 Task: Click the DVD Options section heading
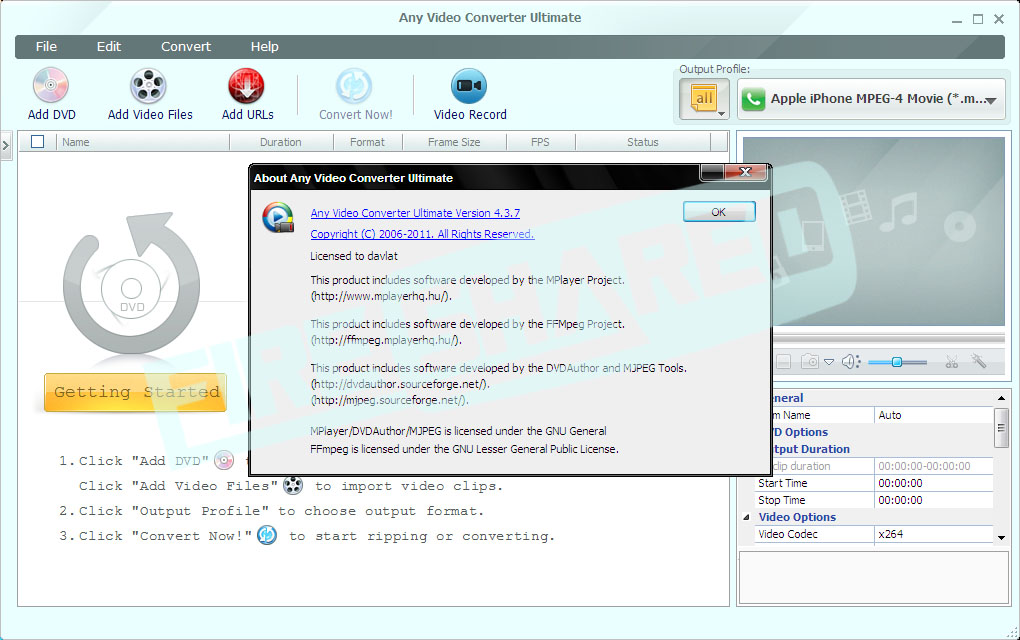(800, 432)
